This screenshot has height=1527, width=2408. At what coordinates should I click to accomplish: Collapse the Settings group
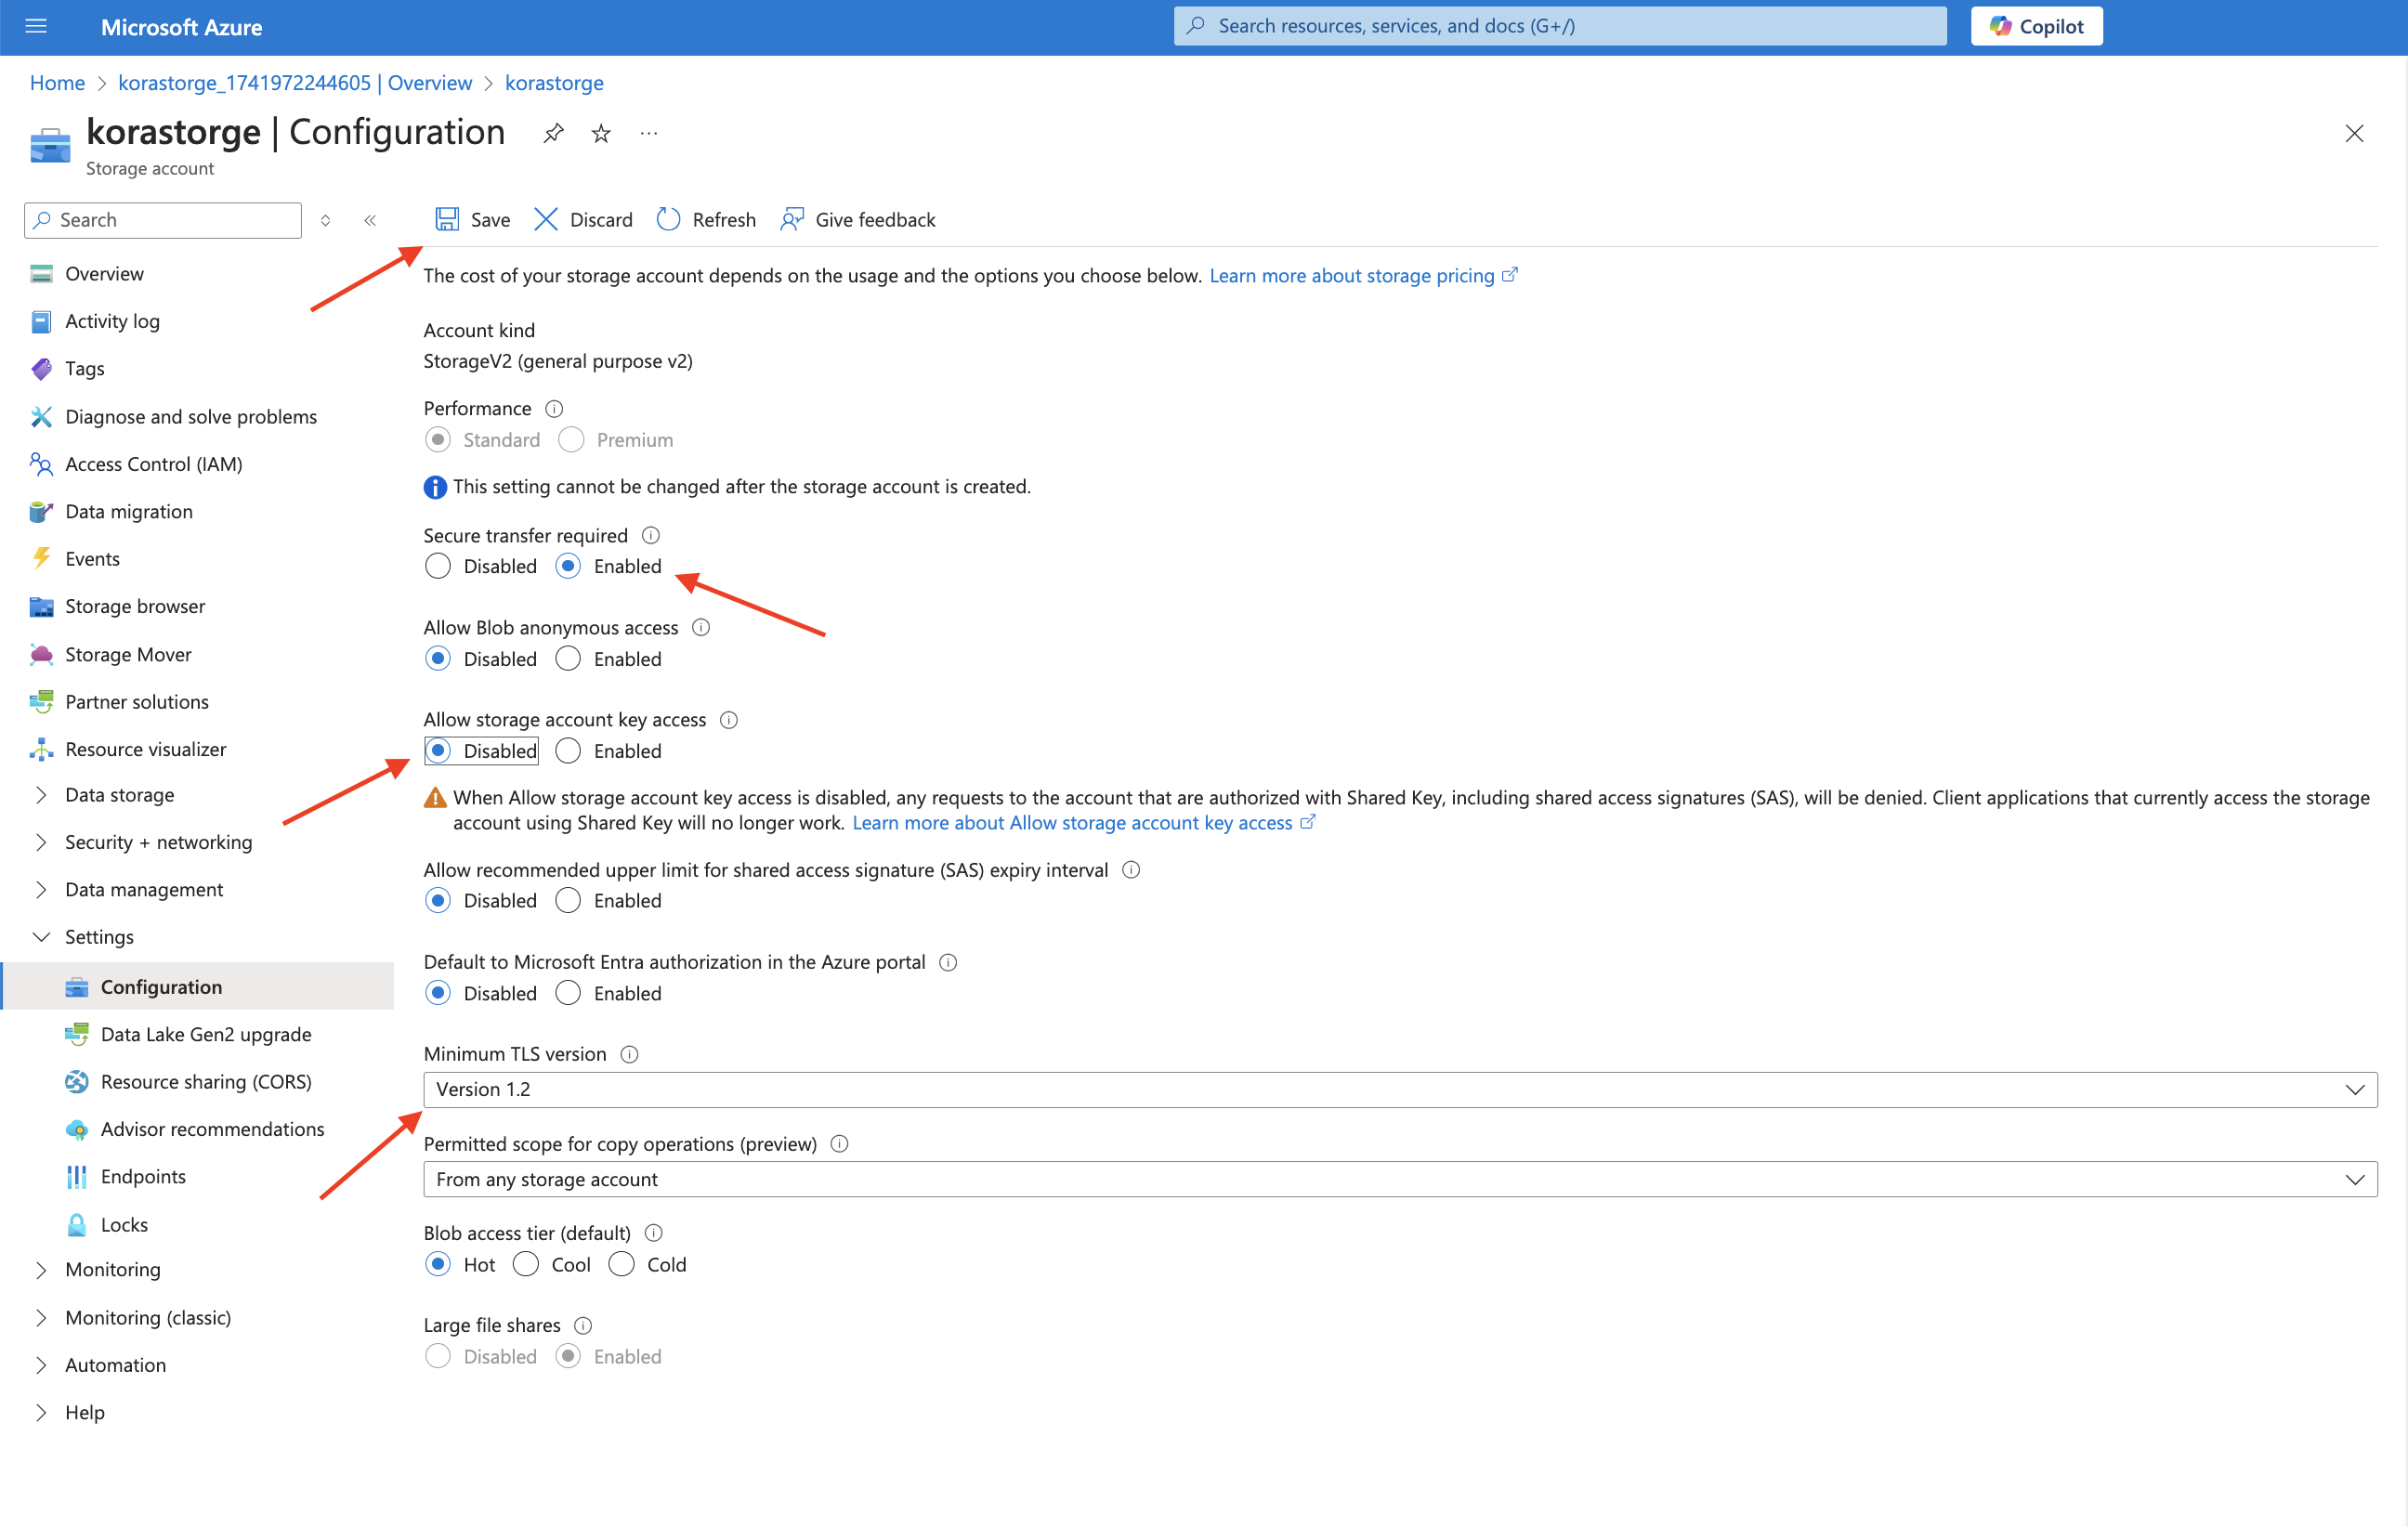[x=41, y=937]
